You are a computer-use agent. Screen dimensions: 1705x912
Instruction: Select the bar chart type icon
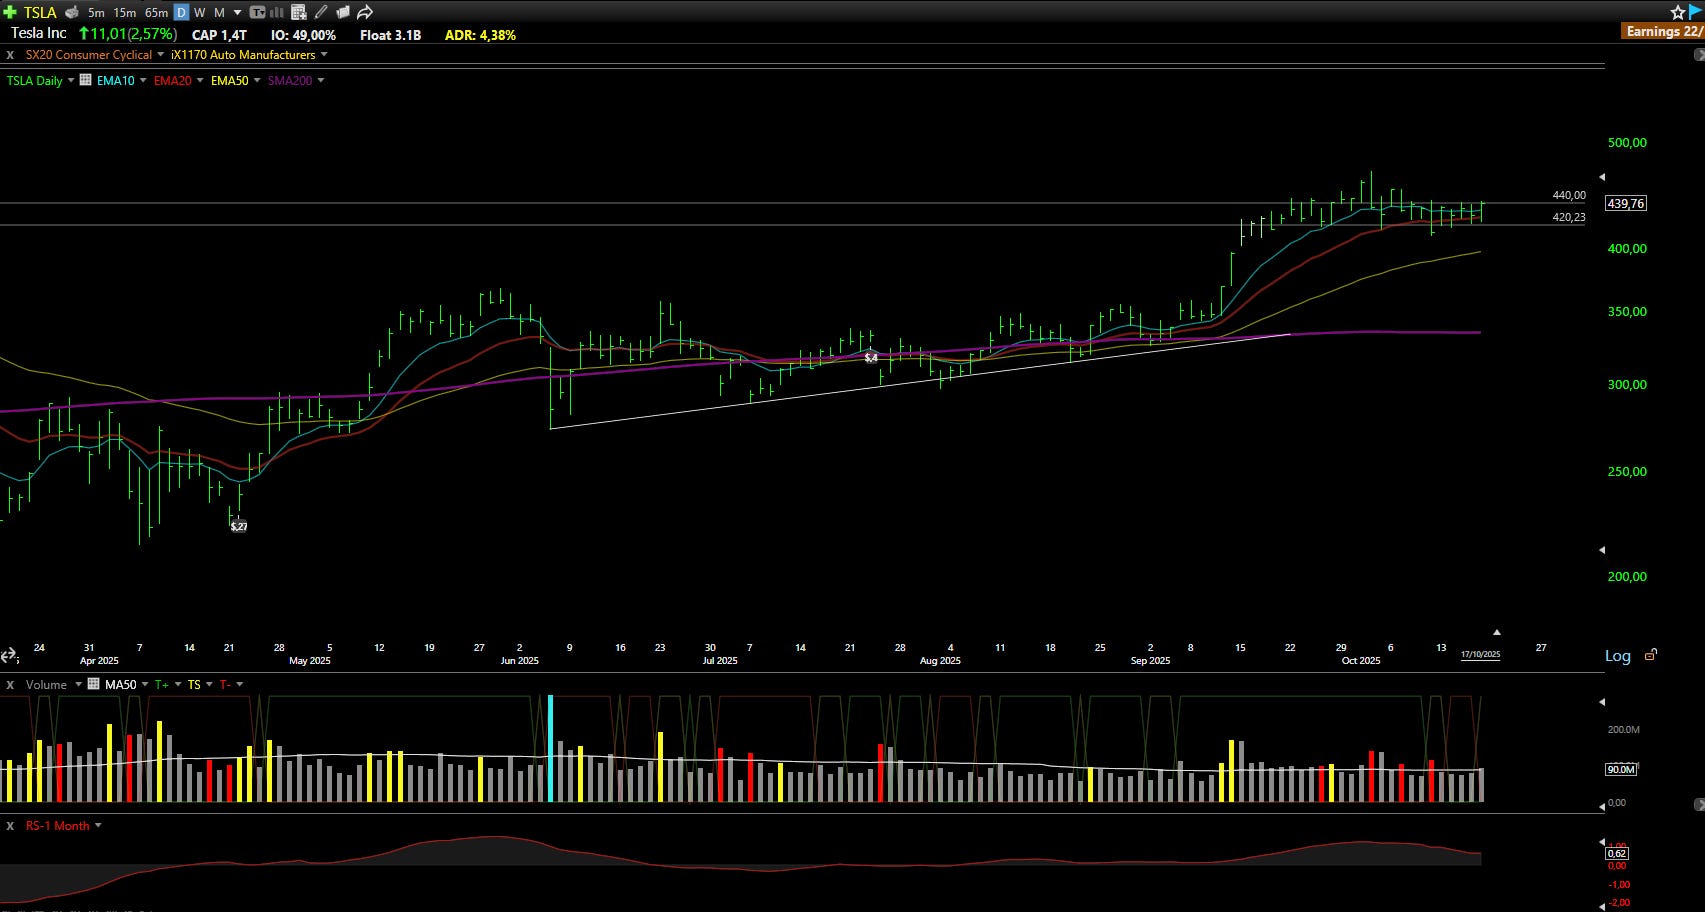point(277,12)
